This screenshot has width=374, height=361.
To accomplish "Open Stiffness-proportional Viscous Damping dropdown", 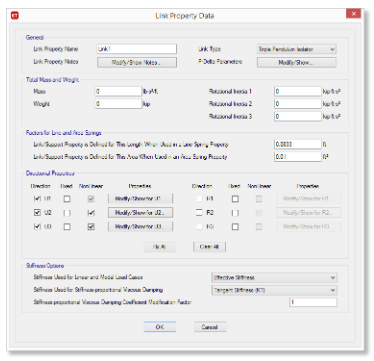I will (274, 290).
